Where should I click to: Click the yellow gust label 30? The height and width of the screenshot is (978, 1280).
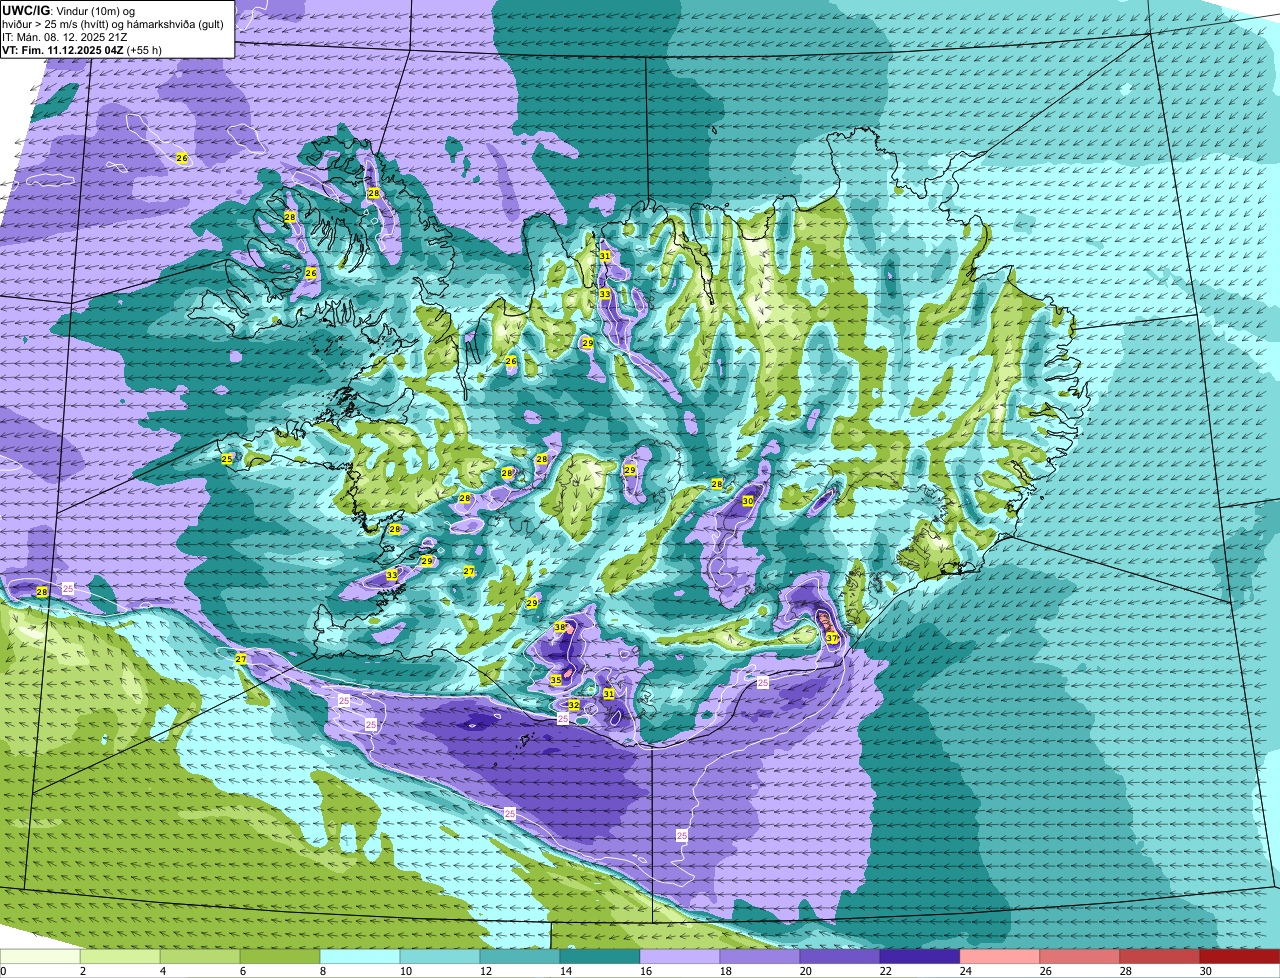pyautogui.click(x=748, y=501)
